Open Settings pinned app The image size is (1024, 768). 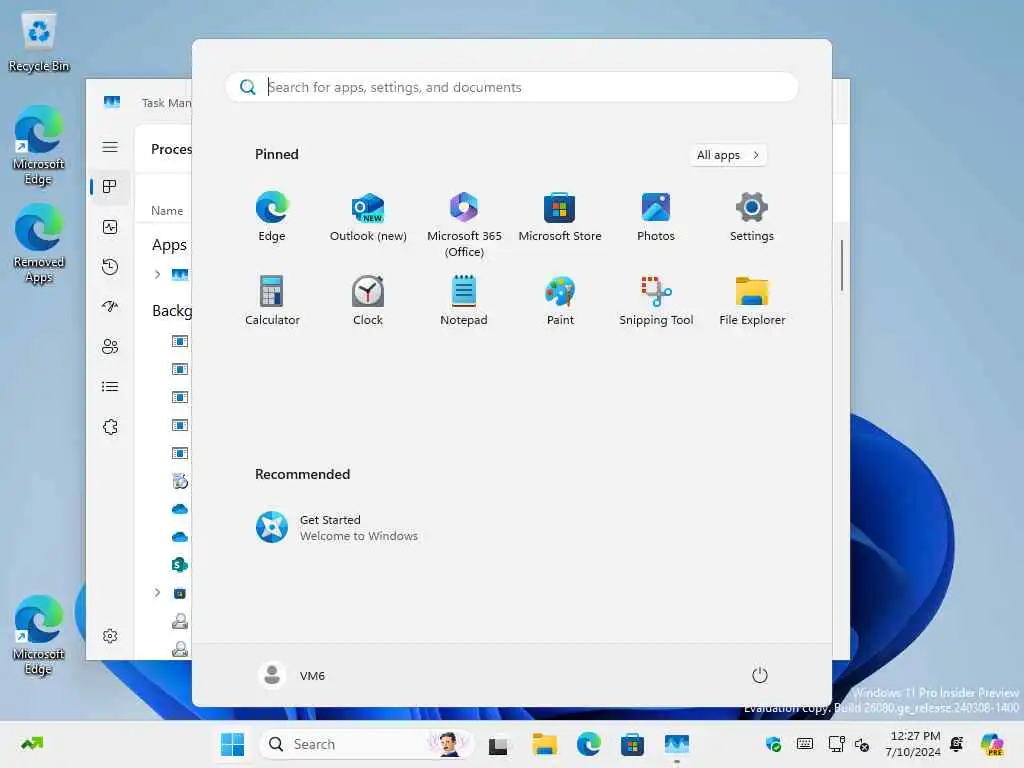(752, 217)
